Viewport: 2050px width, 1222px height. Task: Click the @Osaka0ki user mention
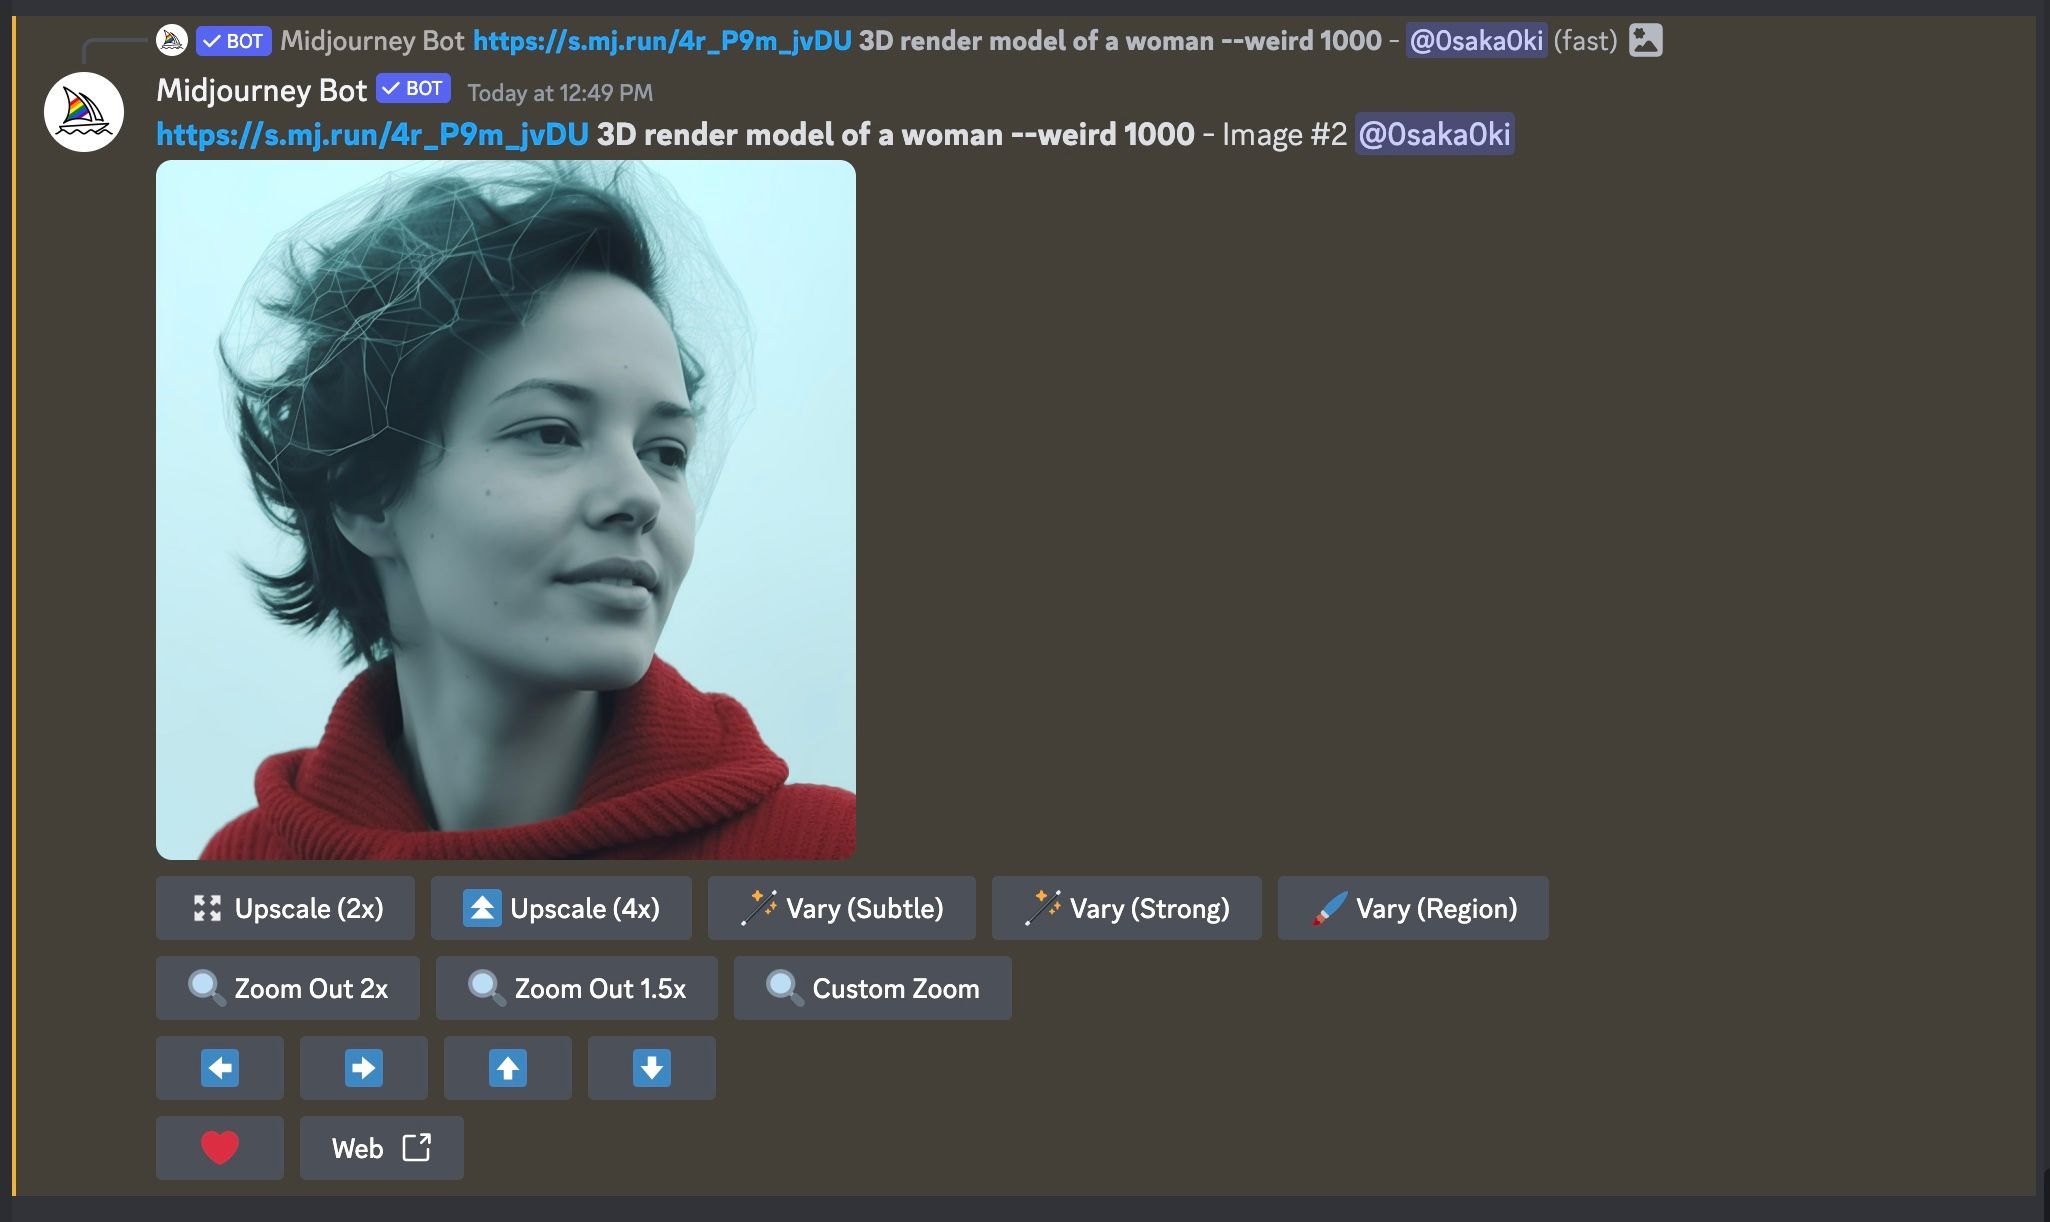(x=1435, y=133)
